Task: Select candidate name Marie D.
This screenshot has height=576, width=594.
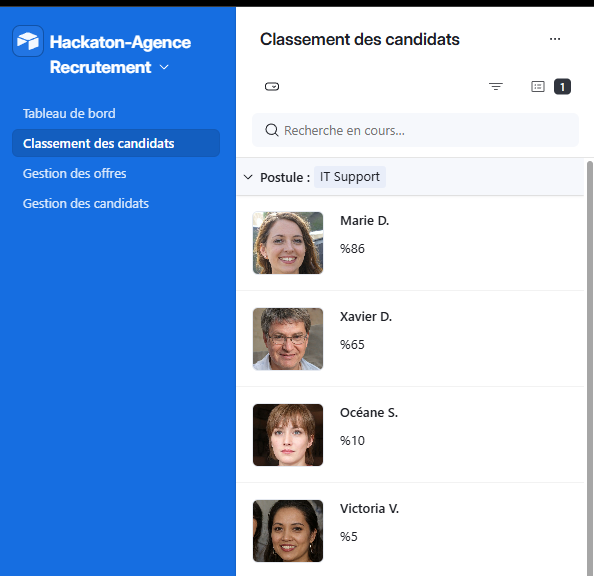Action: [x=364, y=221]
